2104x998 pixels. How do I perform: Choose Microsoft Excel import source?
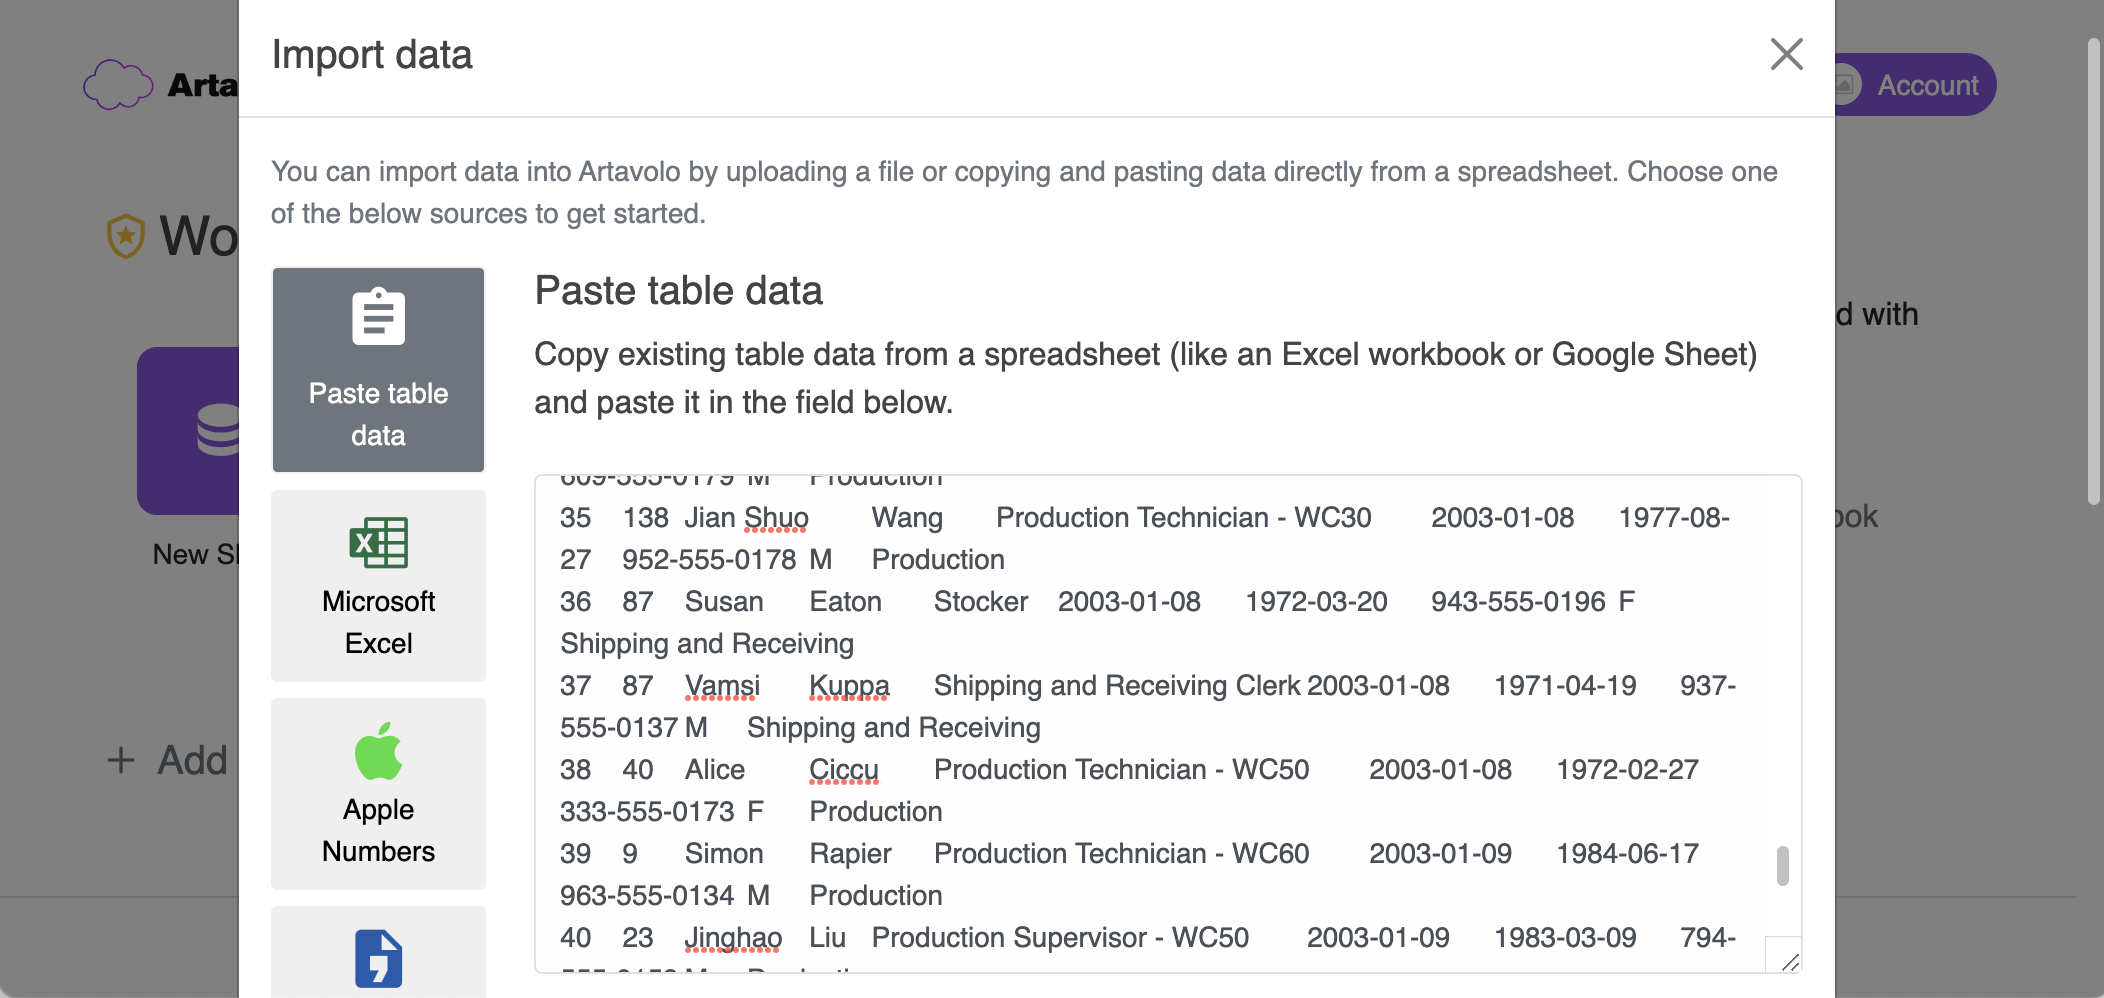click(x=378, y=585)
